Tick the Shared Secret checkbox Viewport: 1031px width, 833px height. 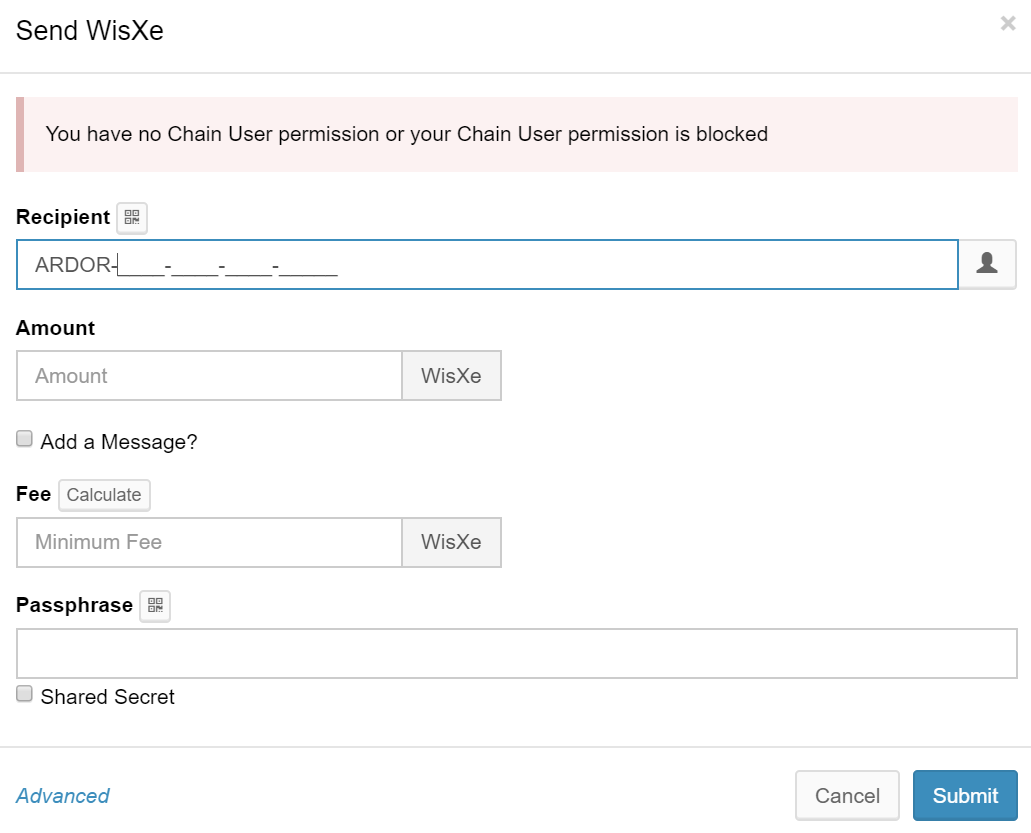[x=25, y=694]
